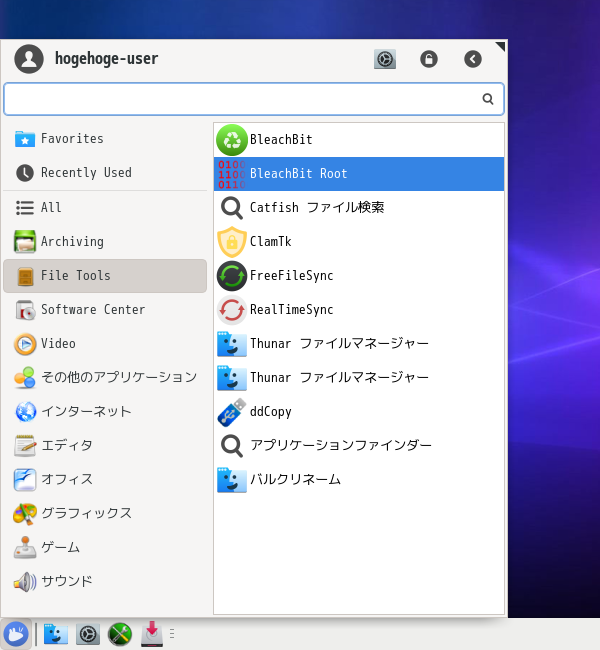The width and height of the screenshot is (600, 650).
Task: Click the menu resize corner grip
Action: click(x=501, y=46)
